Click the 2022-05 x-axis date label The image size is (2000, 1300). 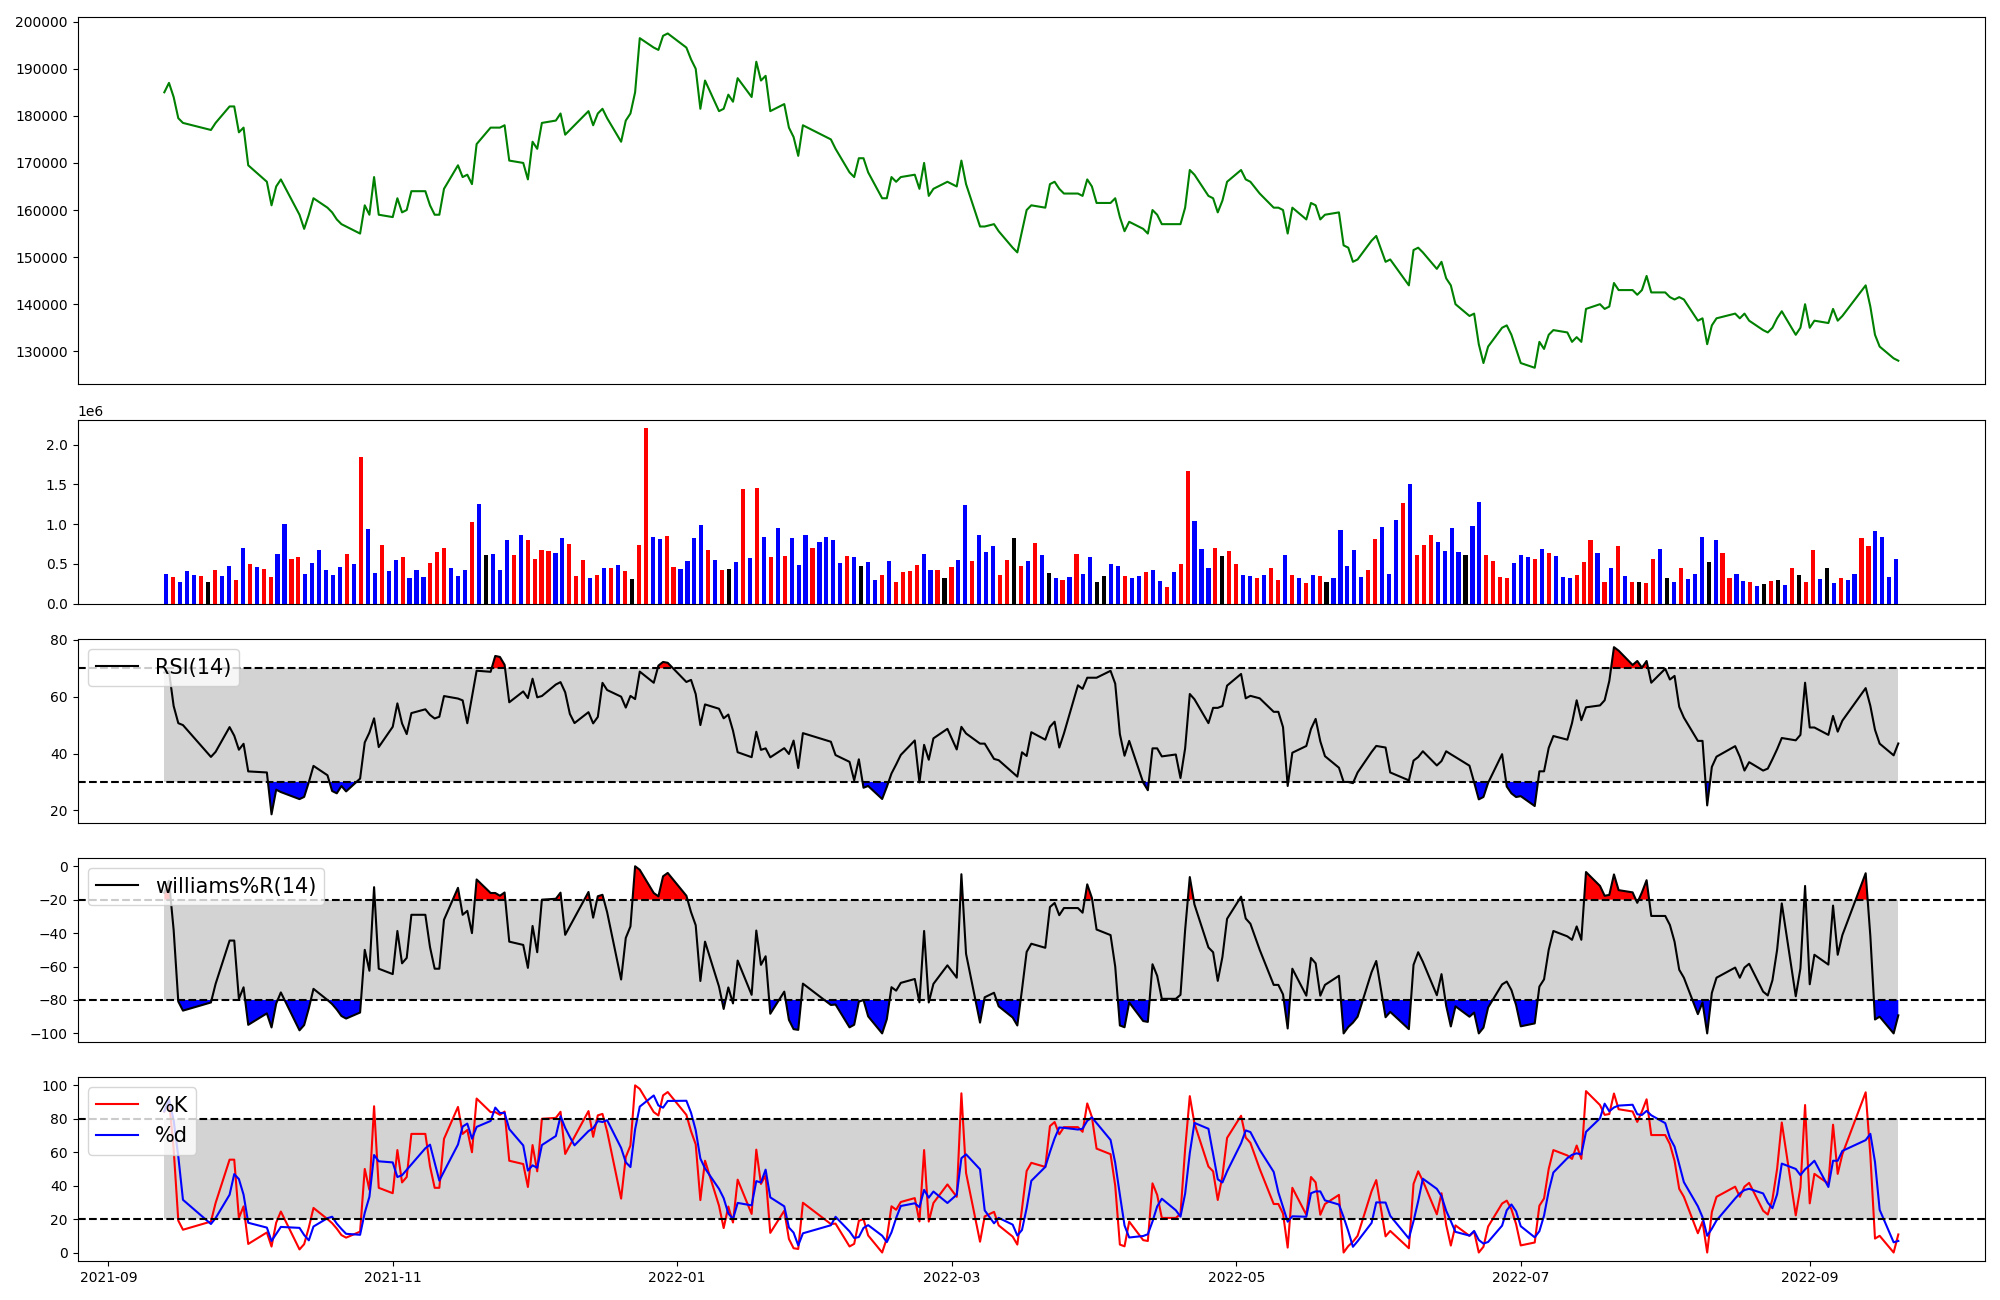click(1236, 1277)
